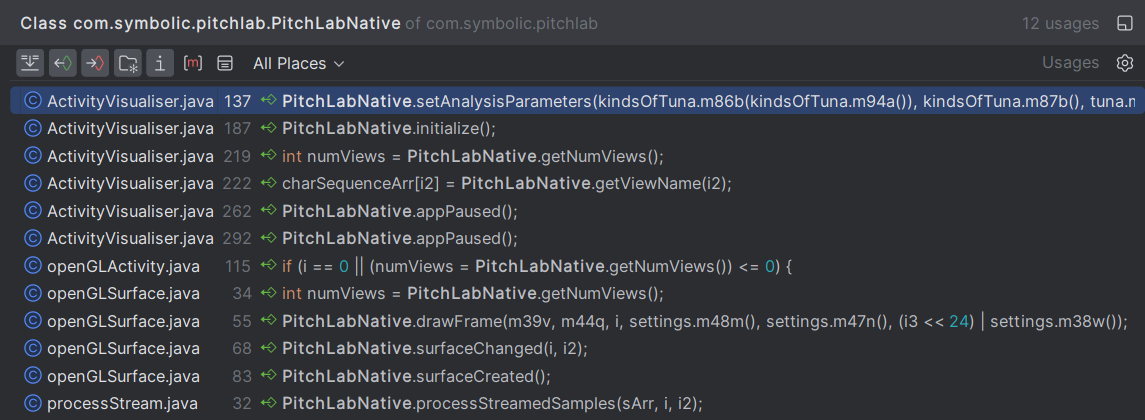This screenshot has height=420, width=1145.
Task: Click the class icon beside processStream.java
Action: point(32,403)
